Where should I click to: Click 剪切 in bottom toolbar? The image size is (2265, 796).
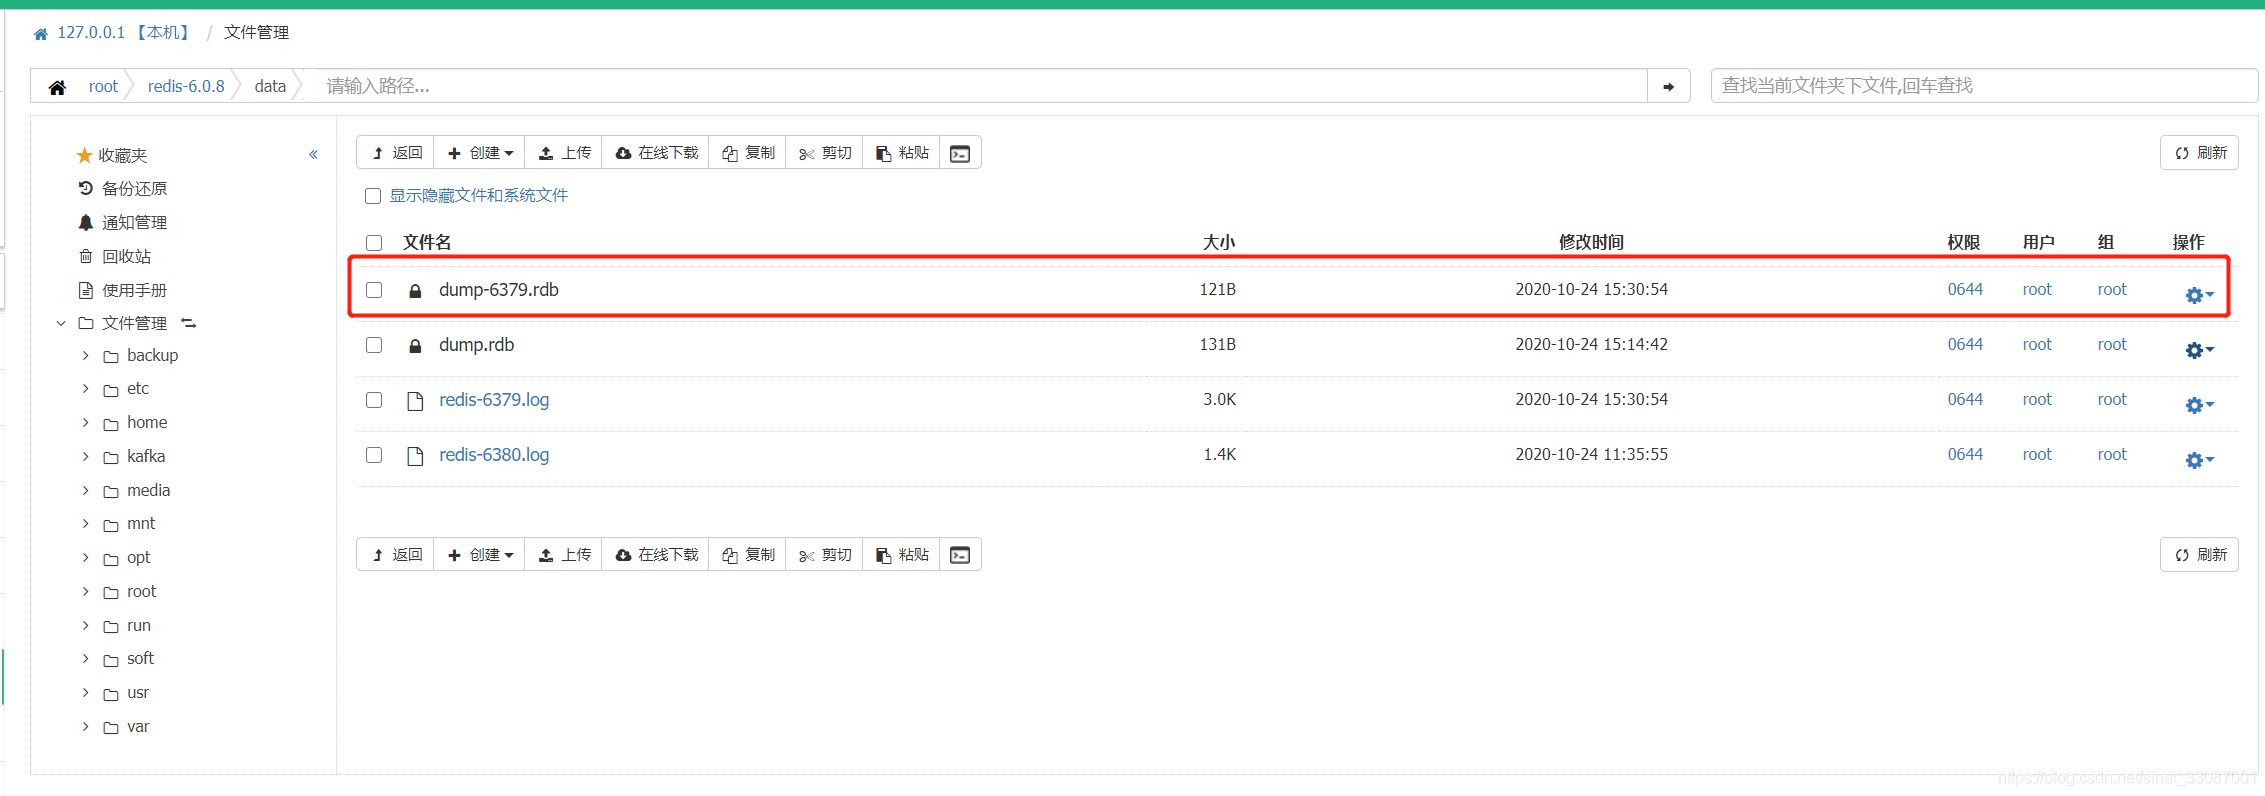click(825, 555)
